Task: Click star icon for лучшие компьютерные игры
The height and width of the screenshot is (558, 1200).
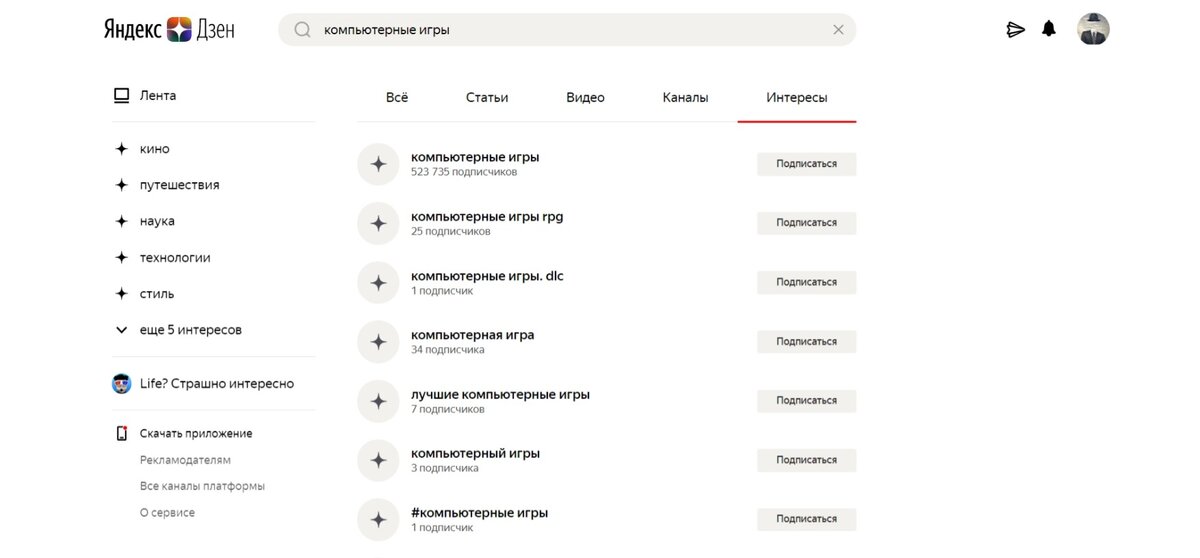Action: 378,401
